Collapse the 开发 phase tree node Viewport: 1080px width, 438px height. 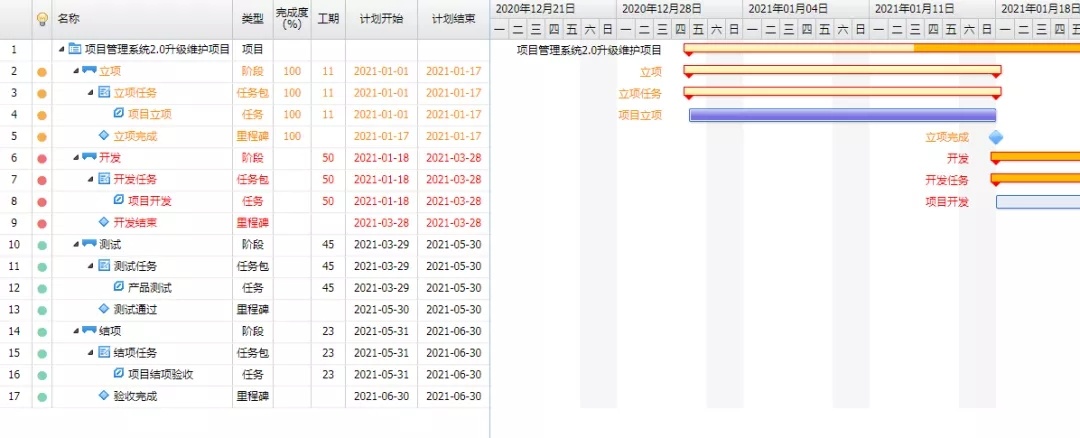coord(76,158)
